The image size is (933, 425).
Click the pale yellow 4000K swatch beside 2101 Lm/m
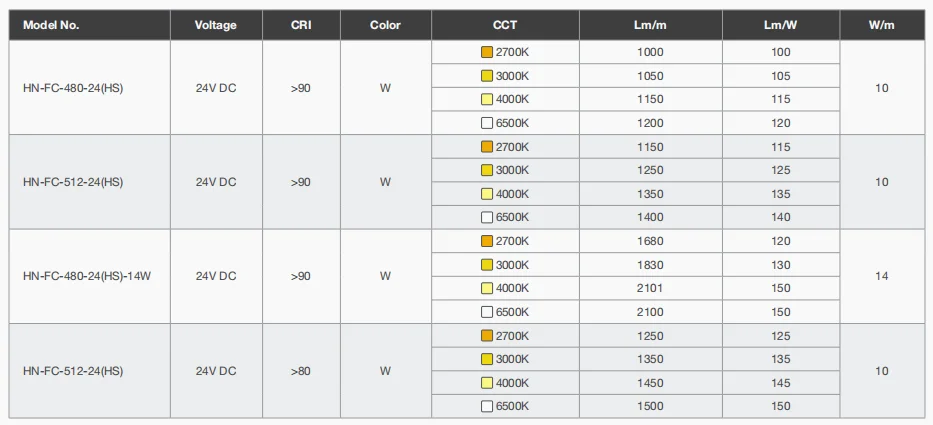[487, 288]
